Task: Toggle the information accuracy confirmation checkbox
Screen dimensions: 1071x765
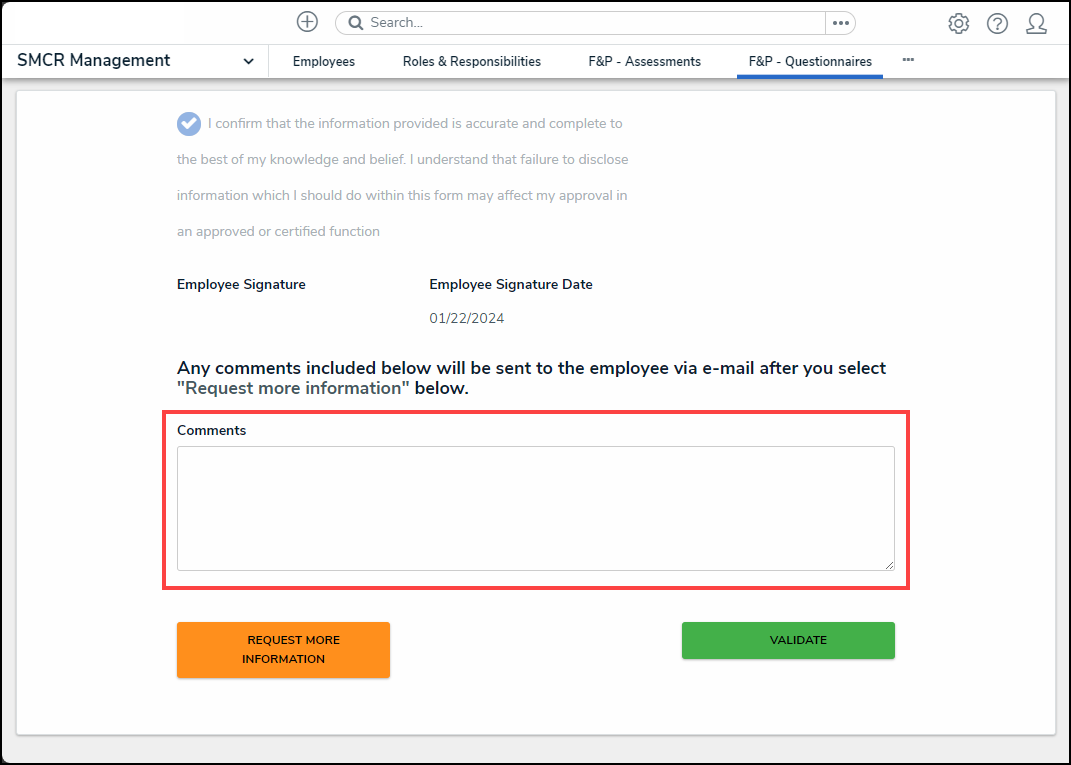Action: coord(189,124)
